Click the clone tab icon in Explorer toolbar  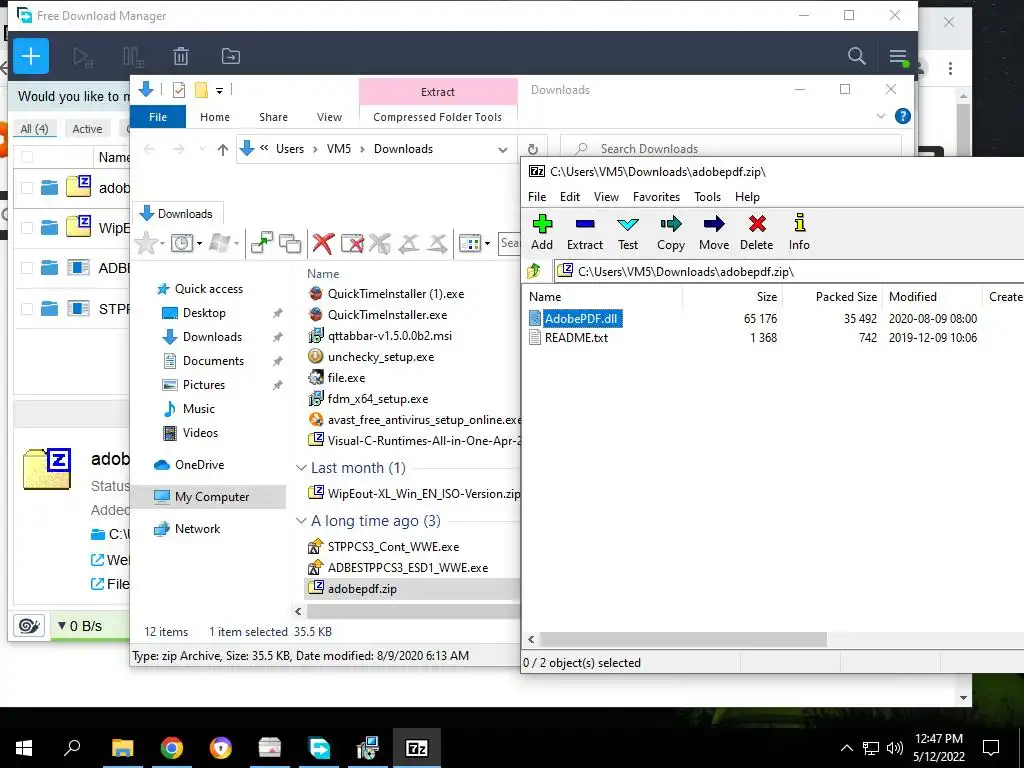pyautogui.click(x=262, y=243)
